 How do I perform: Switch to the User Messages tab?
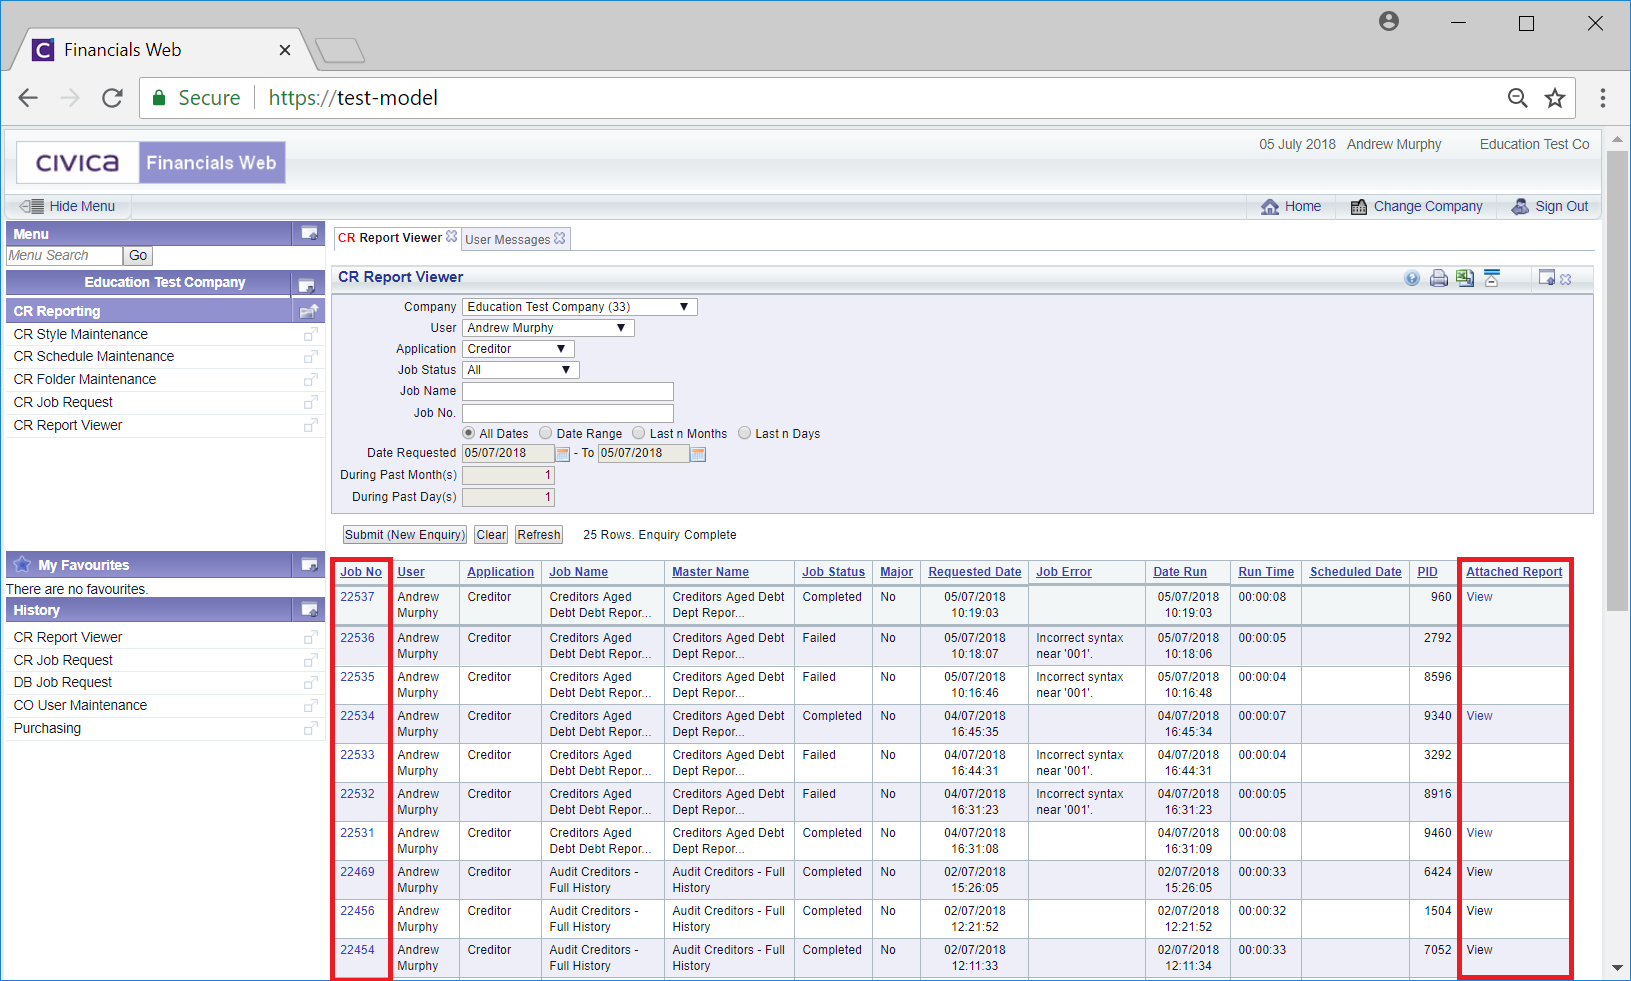click(x=507, y=240)
